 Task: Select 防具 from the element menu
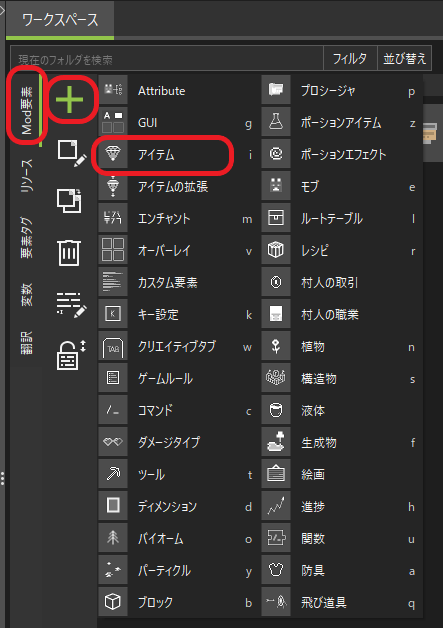click(x=341, y=570)
